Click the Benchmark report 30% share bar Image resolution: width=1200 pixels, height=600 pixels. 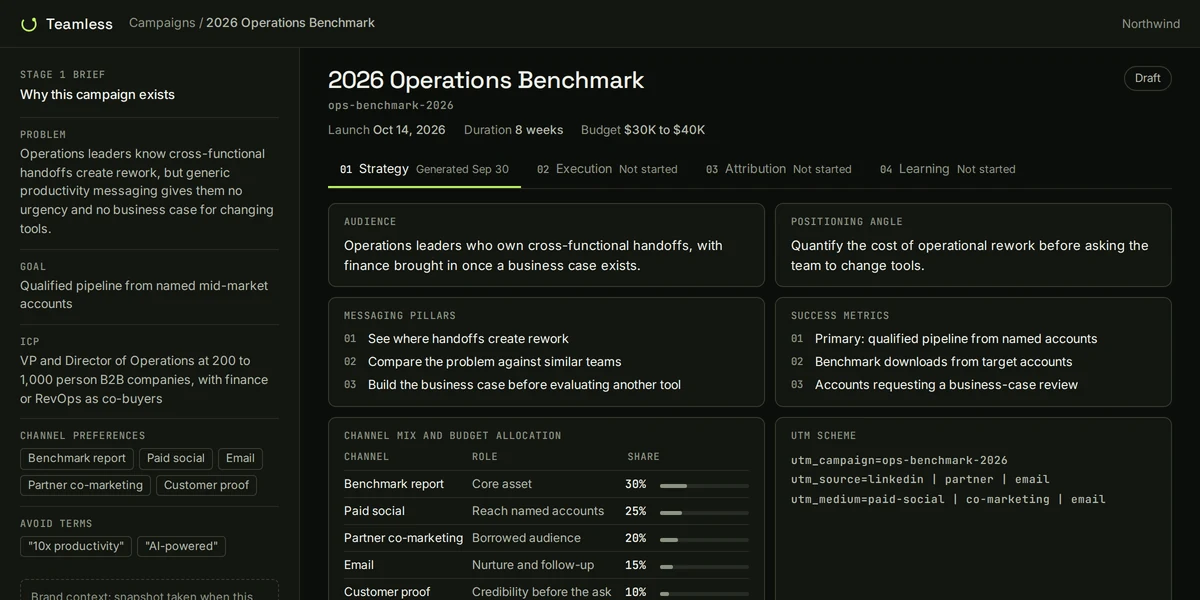coord(704,485)
